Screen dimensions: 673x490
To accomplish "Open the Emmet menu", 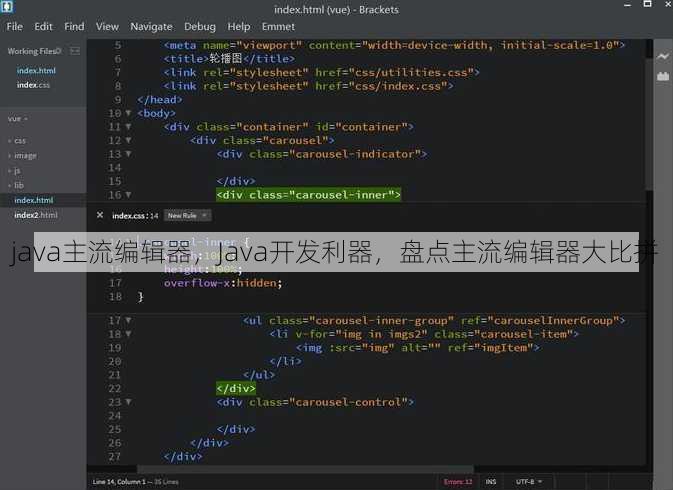I will pyautogui.click(x=278, y=27).
